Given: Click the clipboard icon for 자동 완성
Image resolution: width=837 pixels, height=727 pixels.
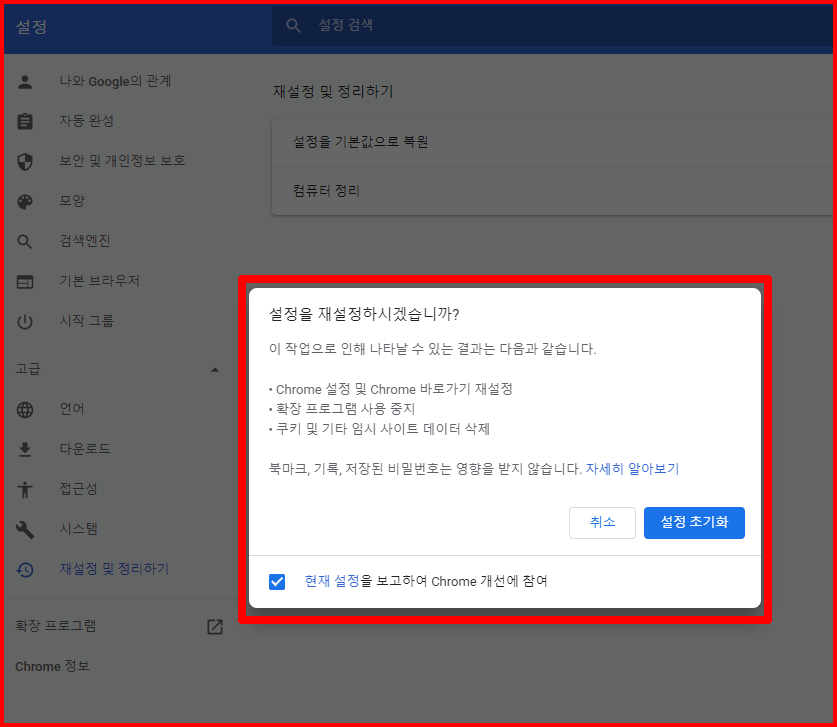Looking at the screenshot, I should click(25, 121).
